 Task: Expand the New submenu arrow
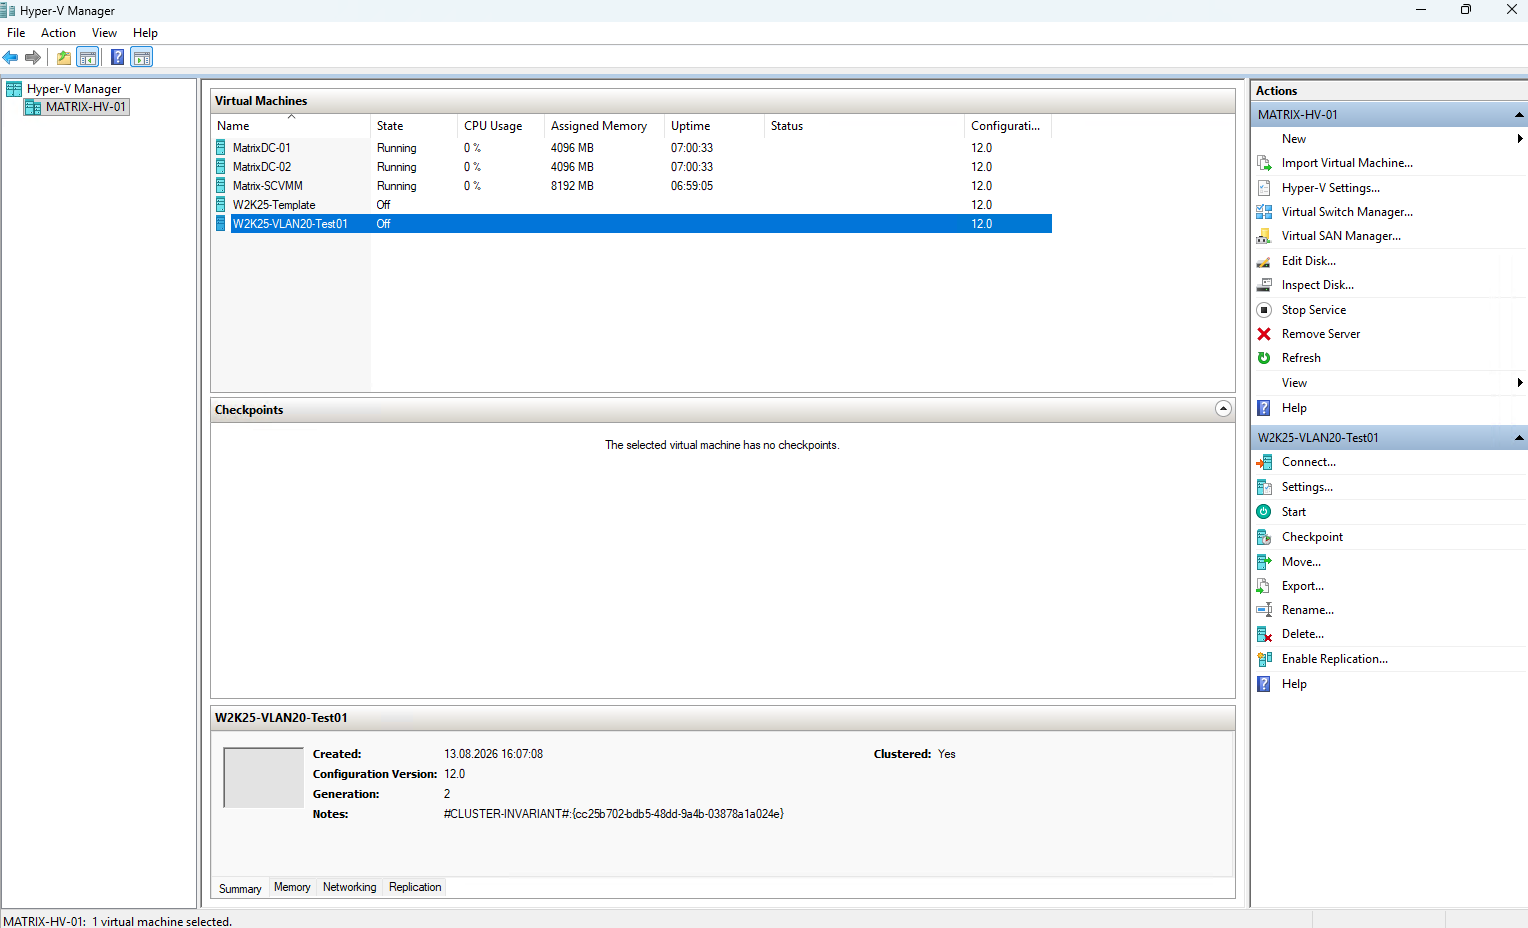pos(1520,139)
